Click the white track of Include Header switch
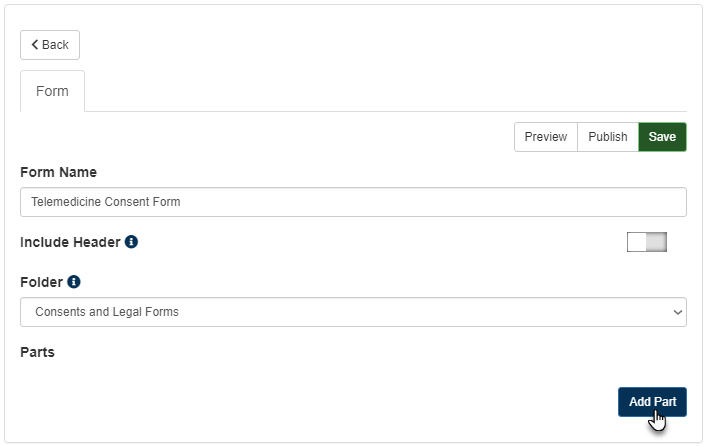 coord(636,242)
